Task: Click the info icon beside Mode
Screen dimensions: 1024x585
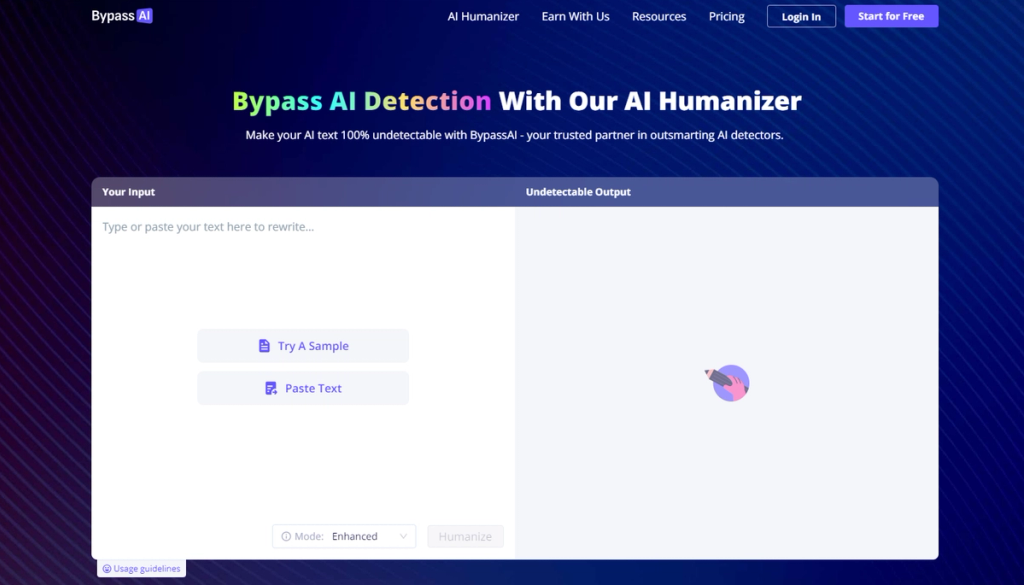Action: coord(286,536)
